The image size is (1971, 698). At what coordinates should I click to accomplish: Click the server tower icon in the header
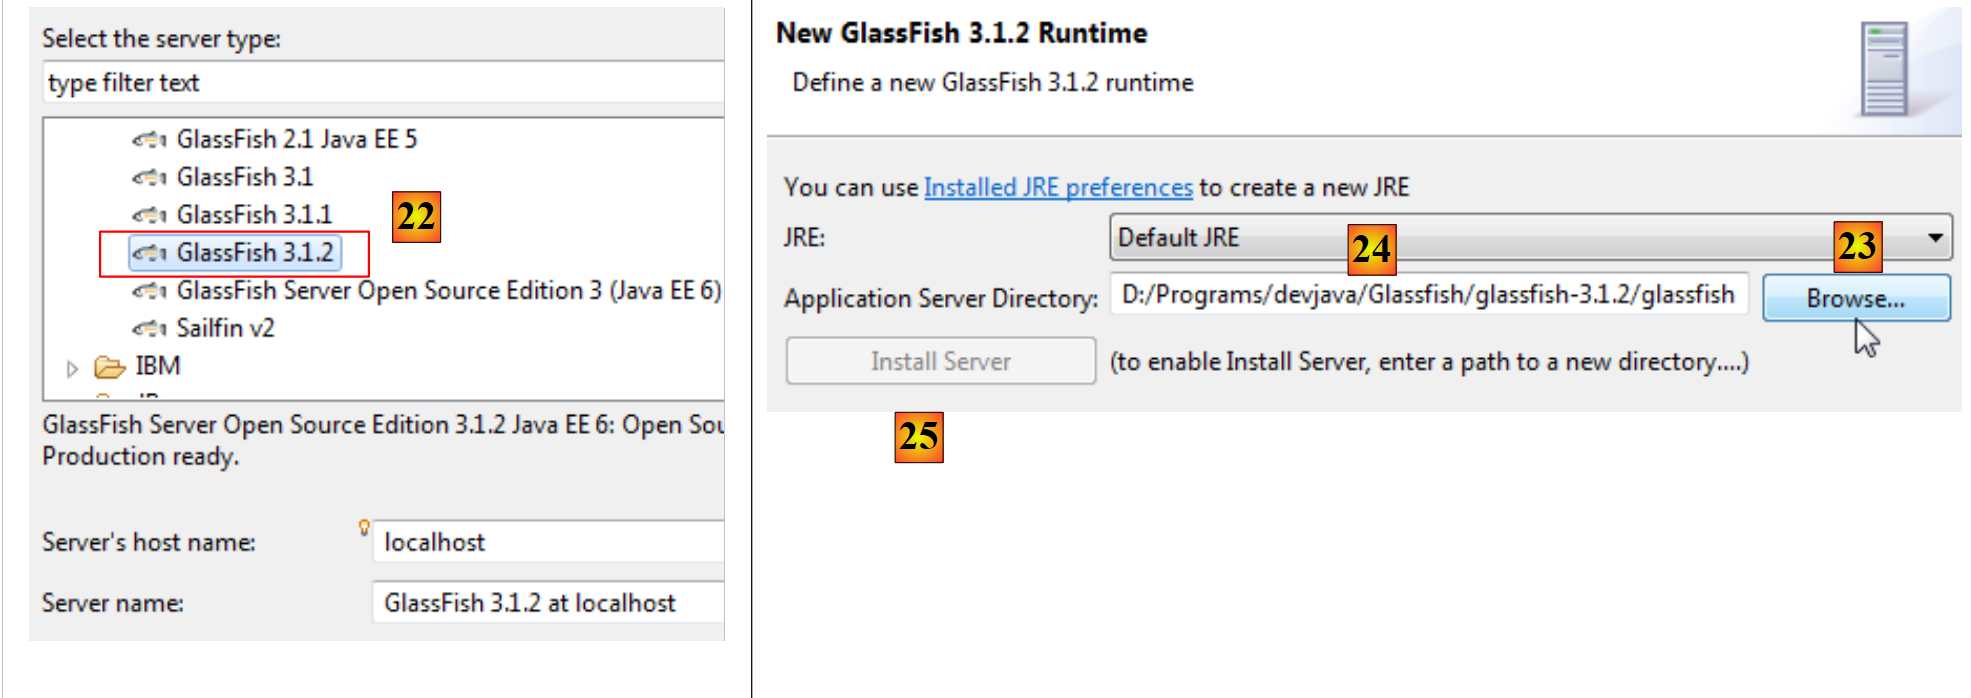coord(1884,70)
